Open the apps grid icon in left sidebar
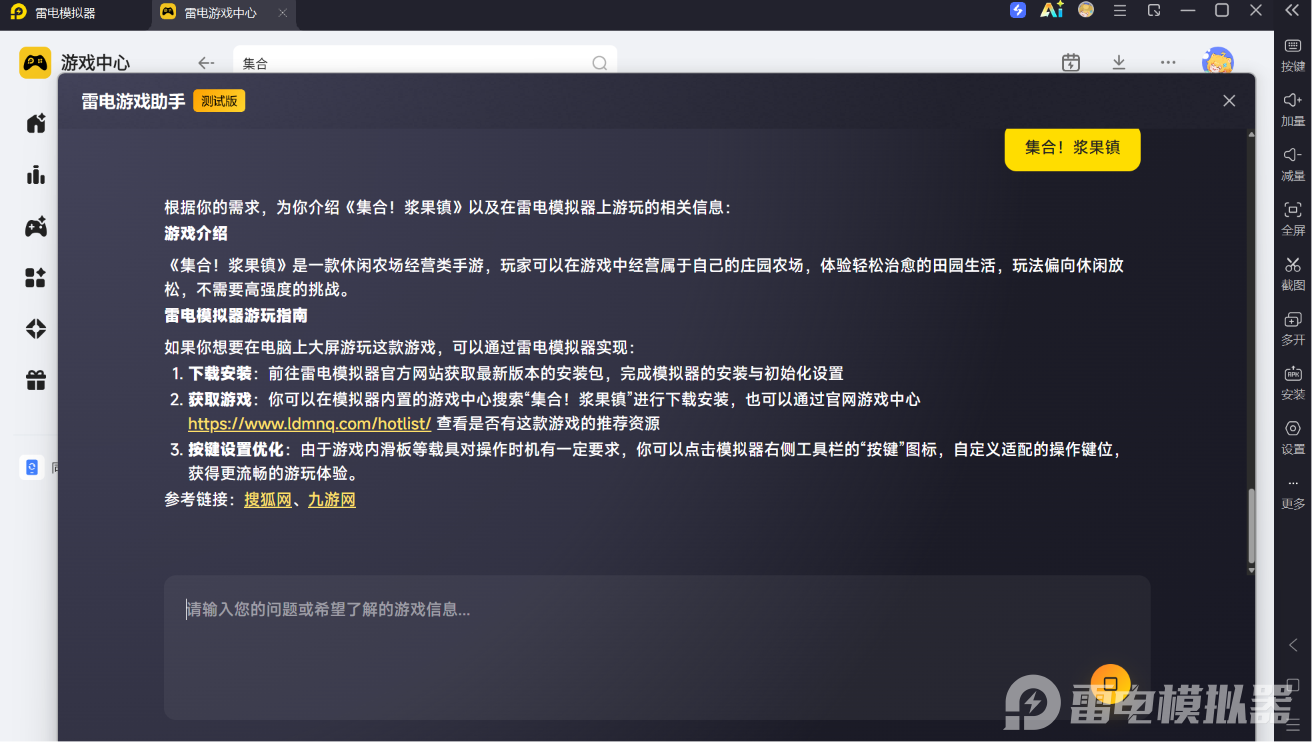1312x742 pixels. (36, 278)
